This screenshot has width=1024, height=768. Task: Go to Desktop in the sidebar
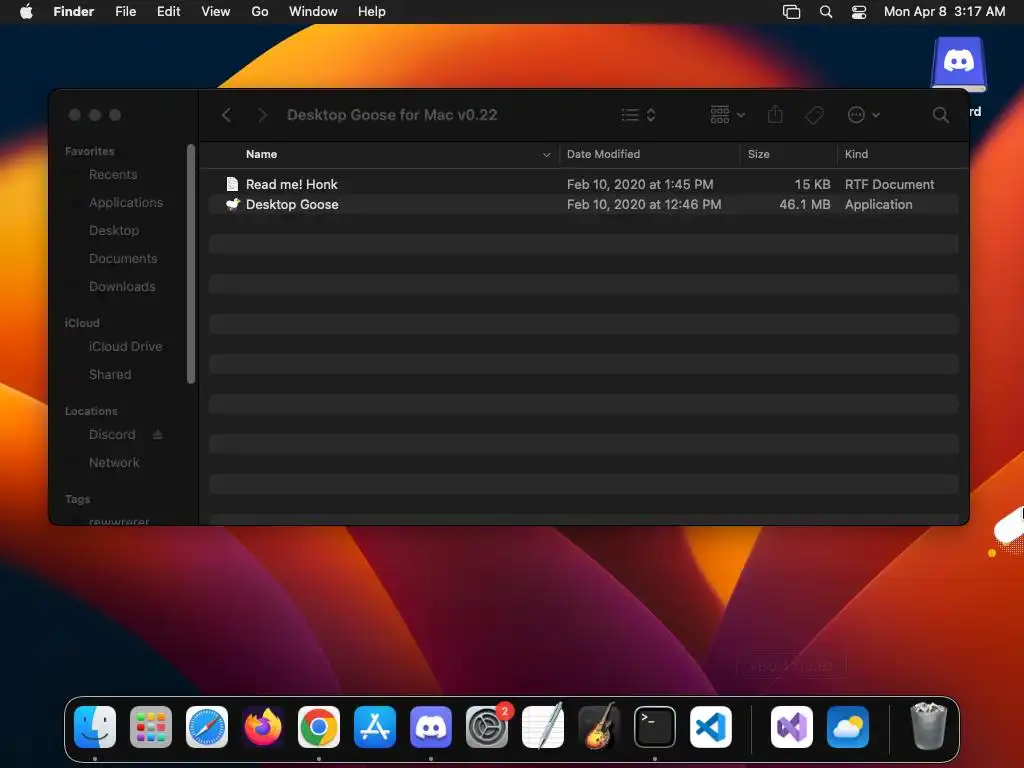pos(114,231)
